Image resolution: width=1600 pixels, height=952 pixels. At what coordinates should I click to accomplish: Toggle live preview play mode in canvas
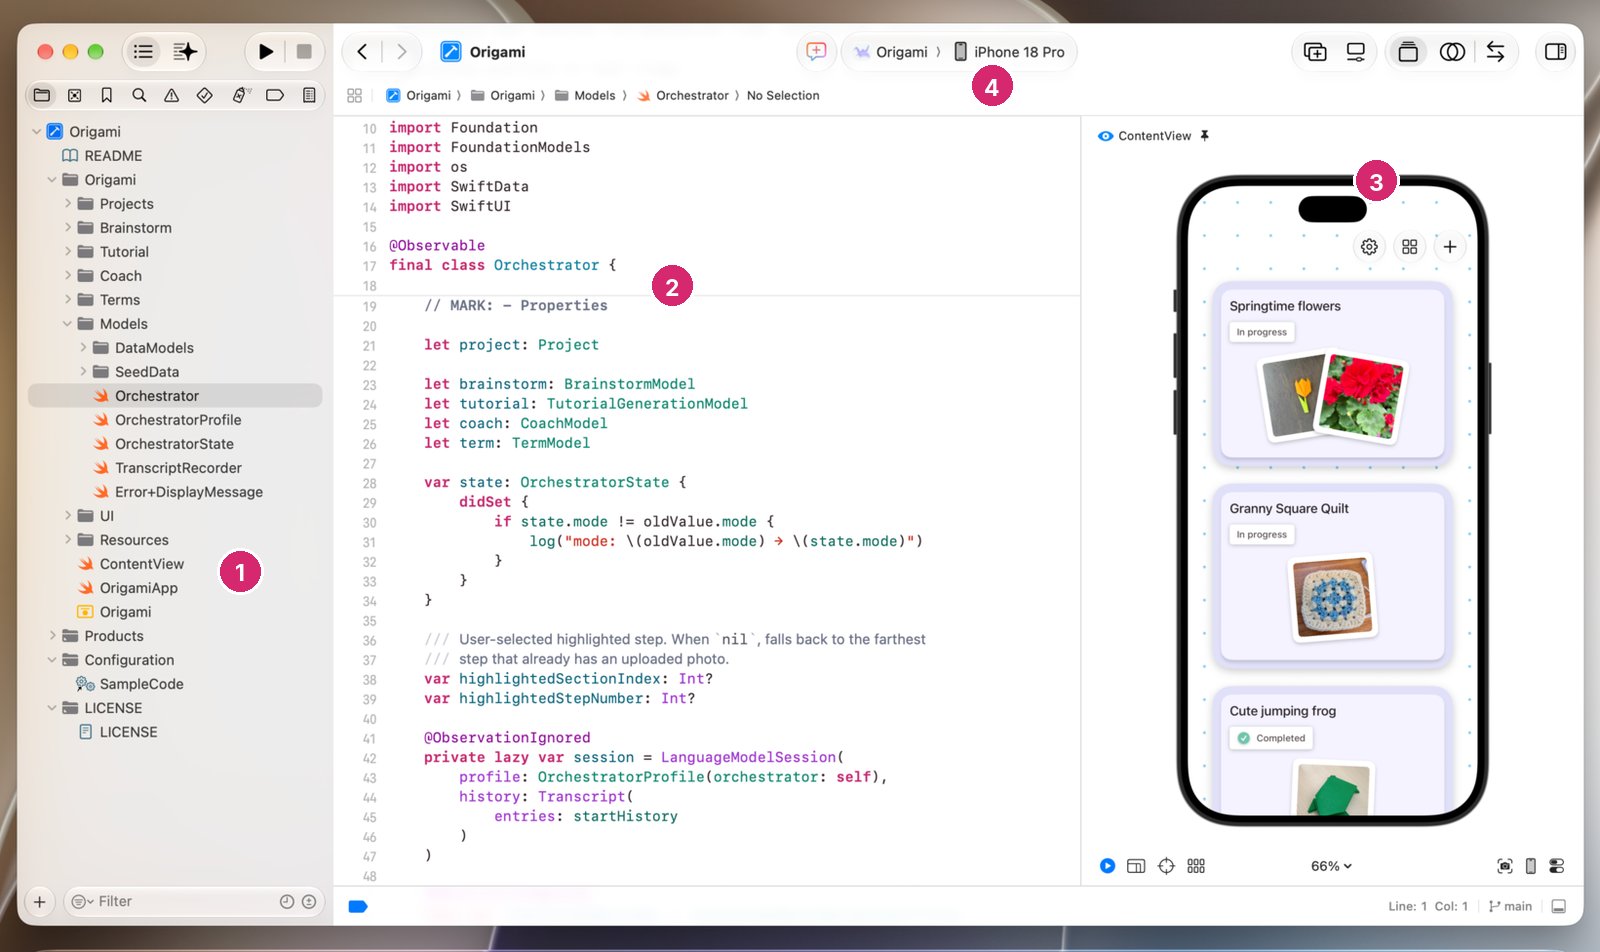1107,866
